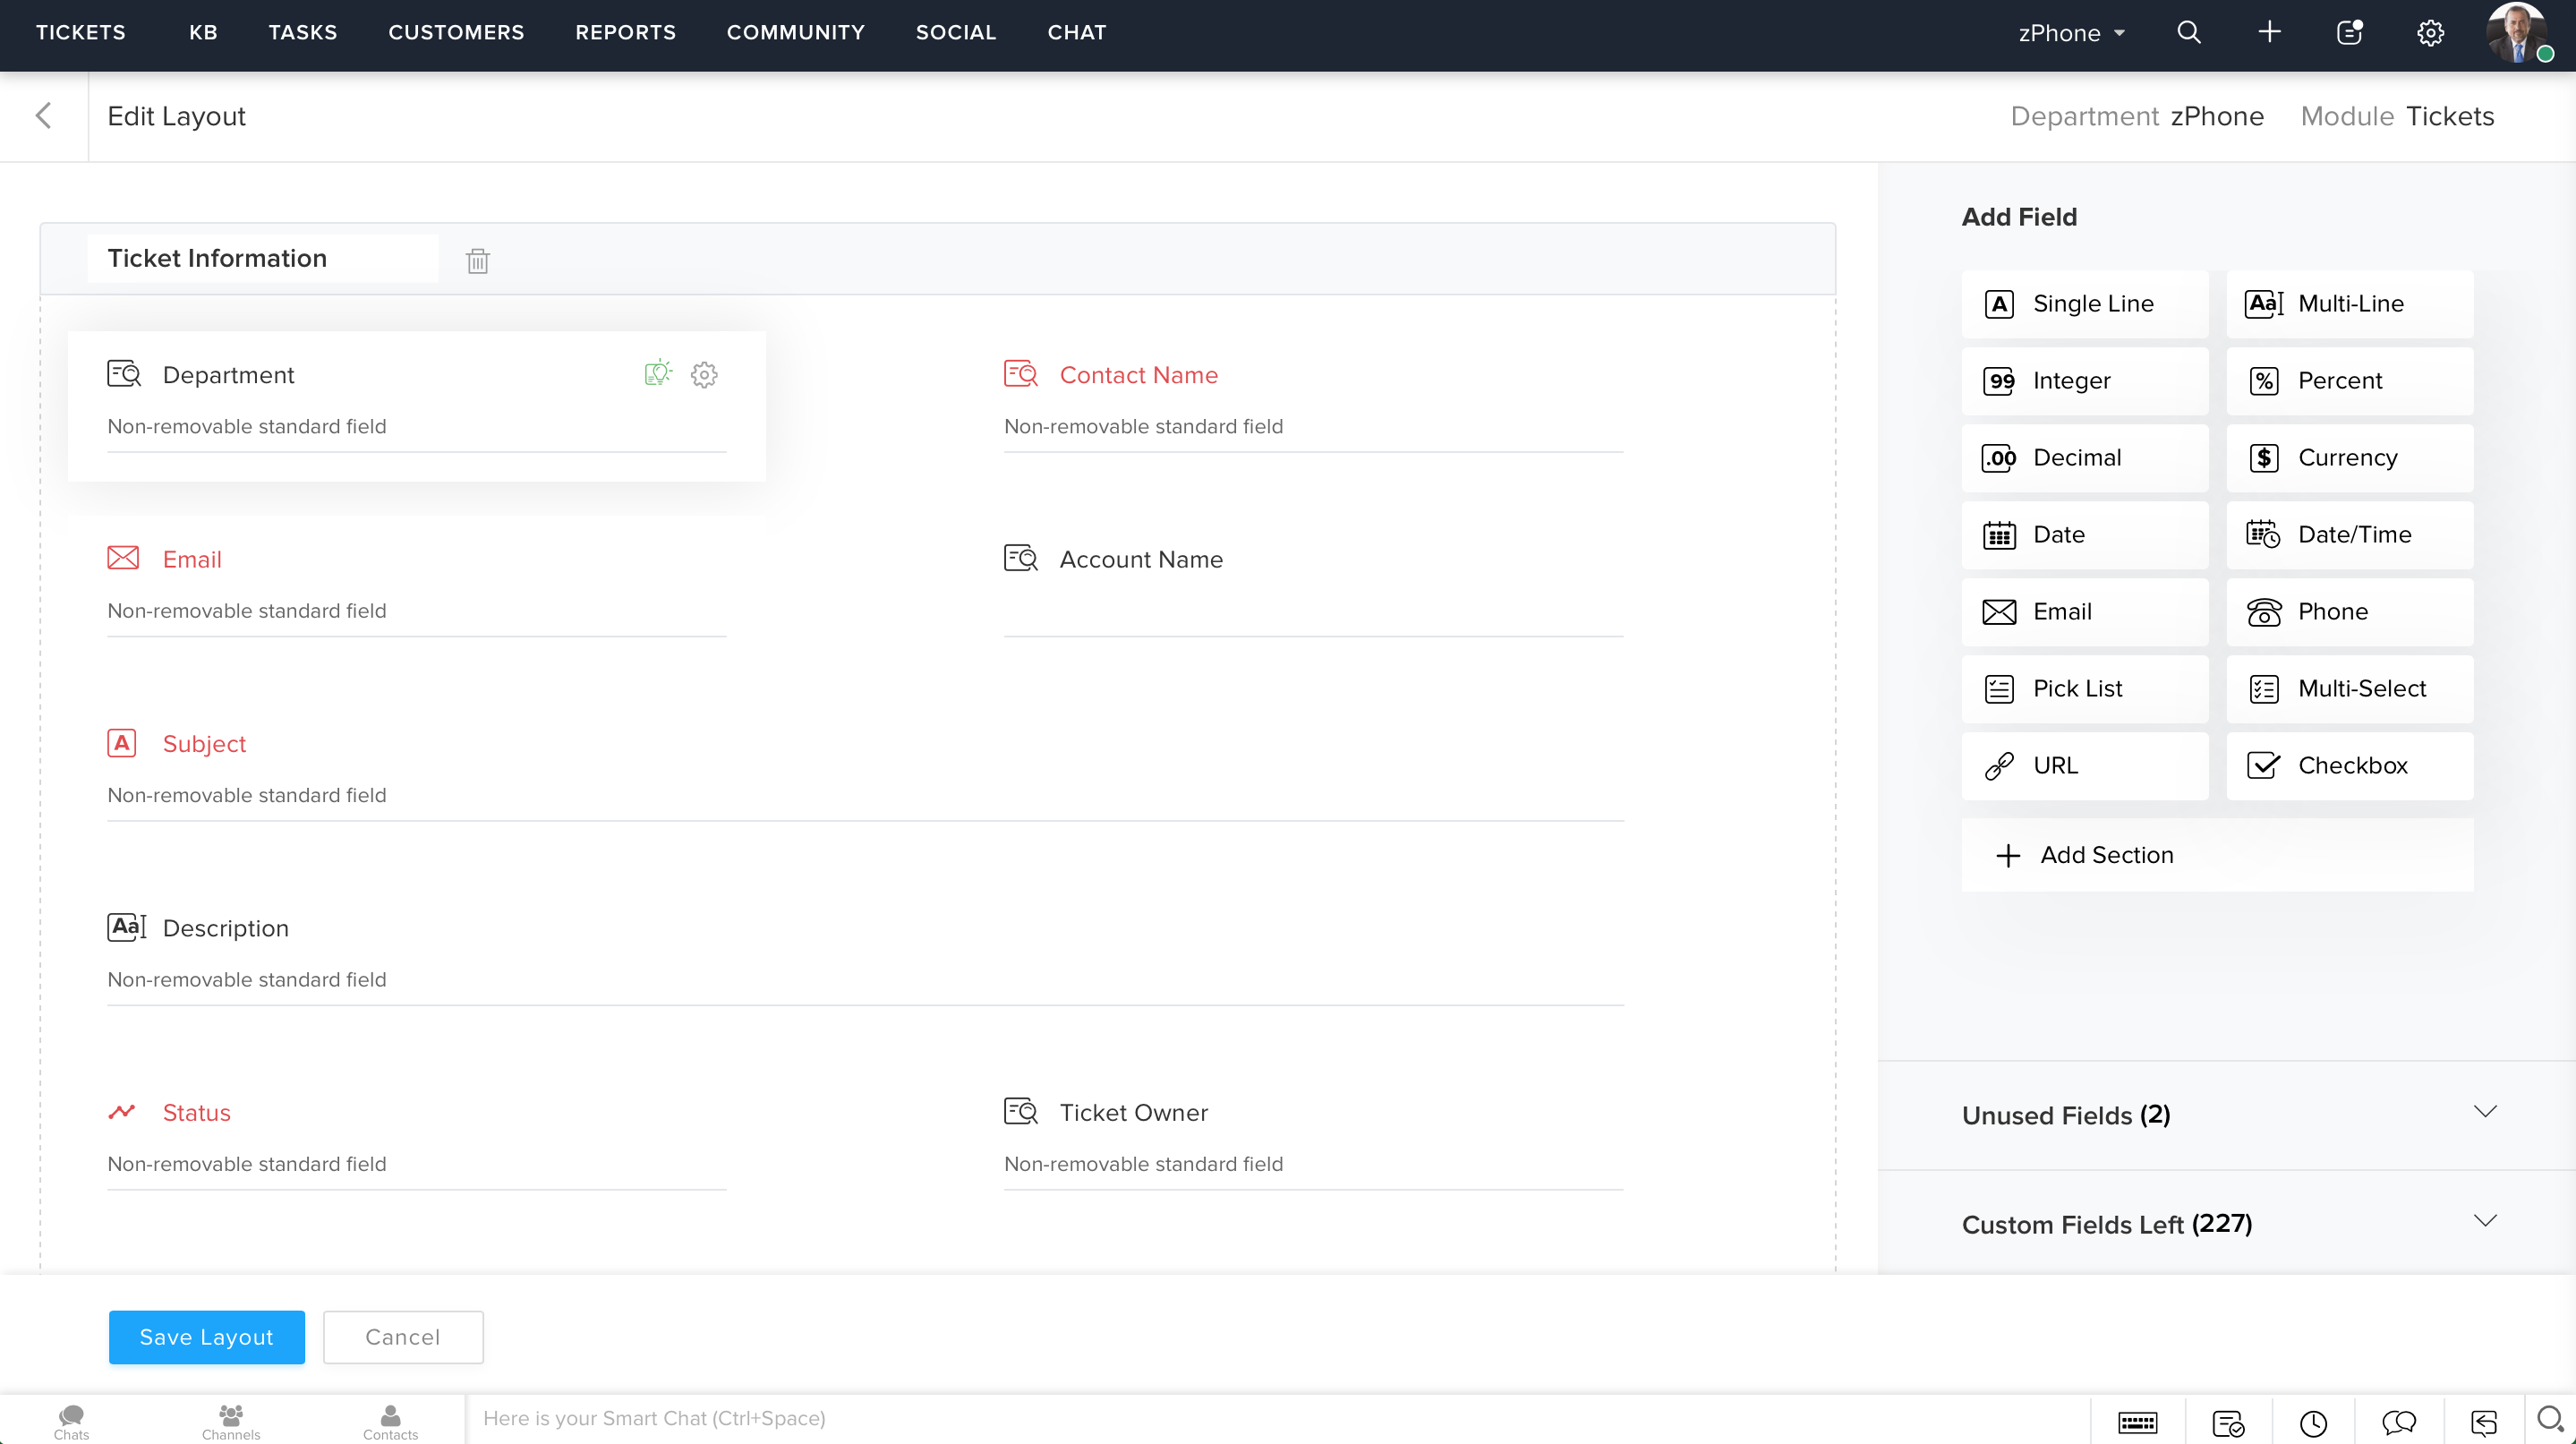2576x1444 pixels.
Task: Add a Checkbox field
Action: point(2349,766)
